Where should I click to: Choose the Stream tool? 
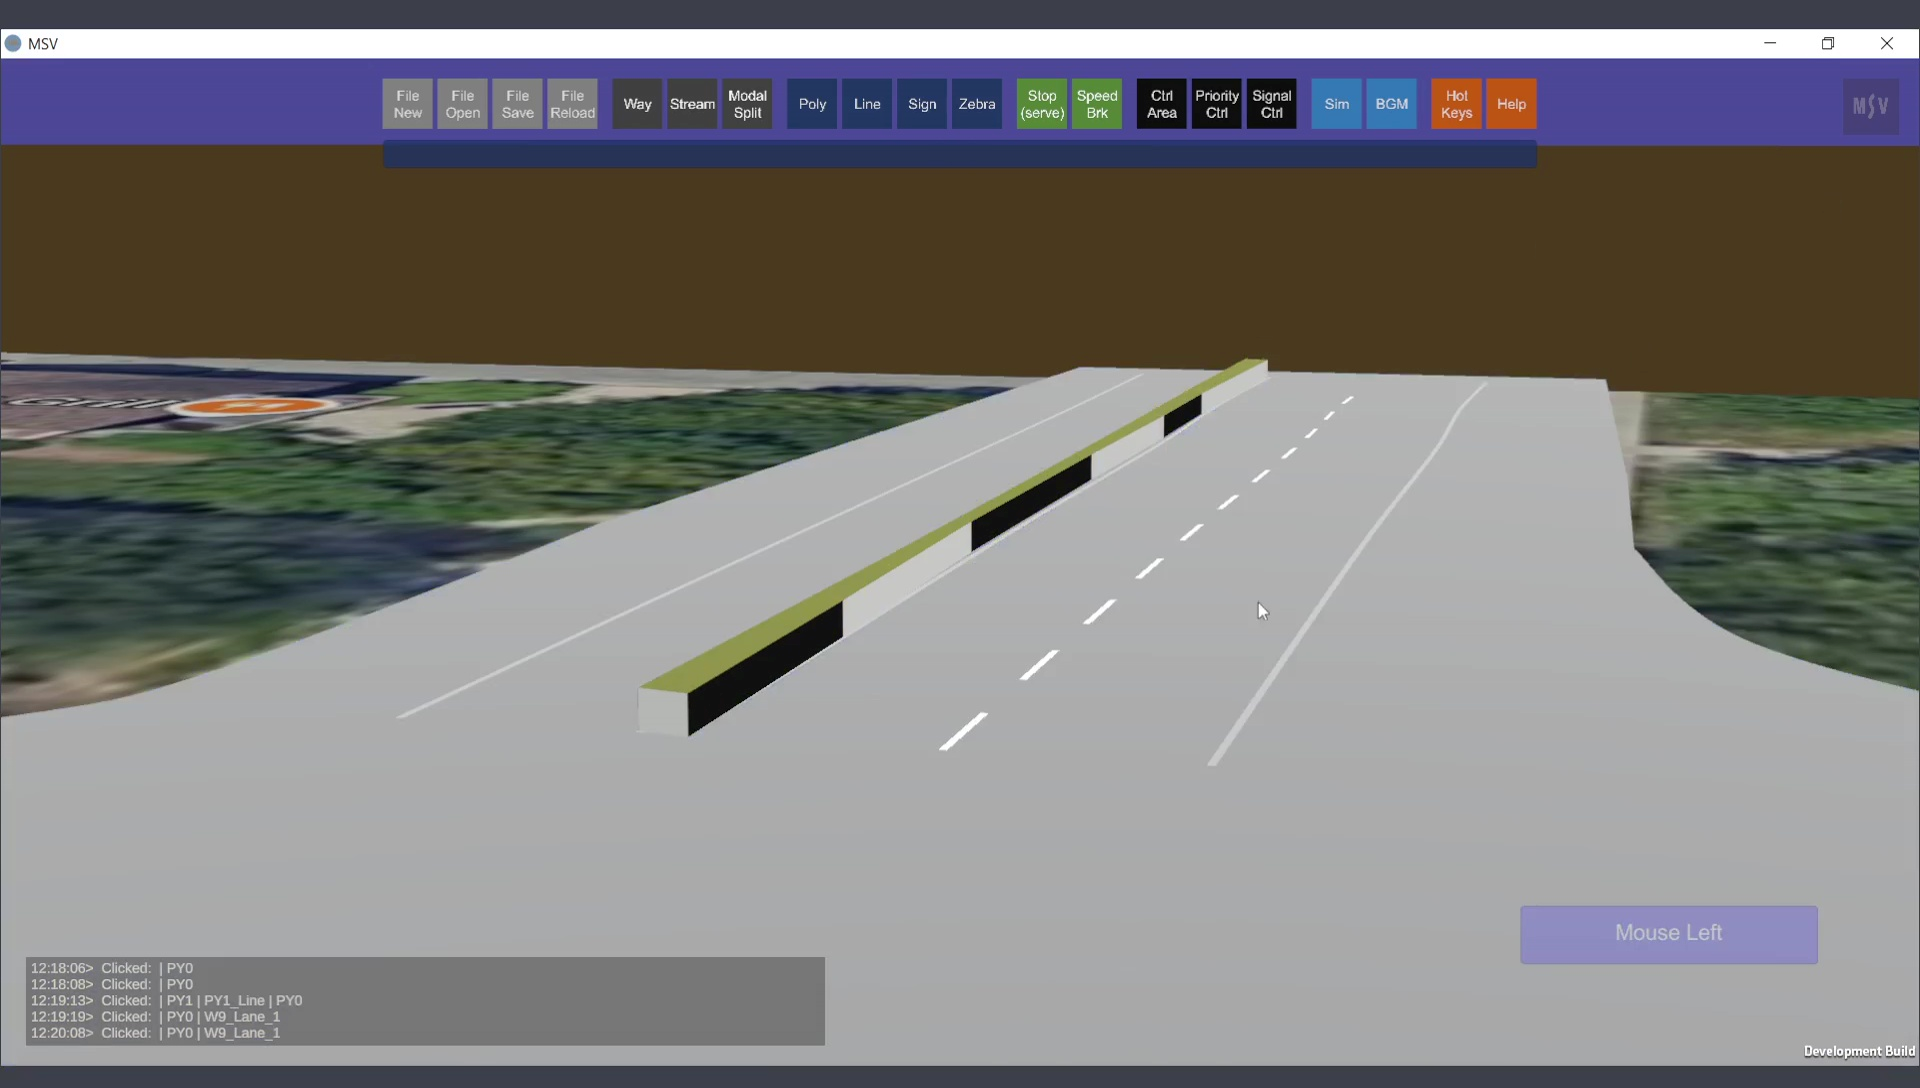tap(692, 104)
